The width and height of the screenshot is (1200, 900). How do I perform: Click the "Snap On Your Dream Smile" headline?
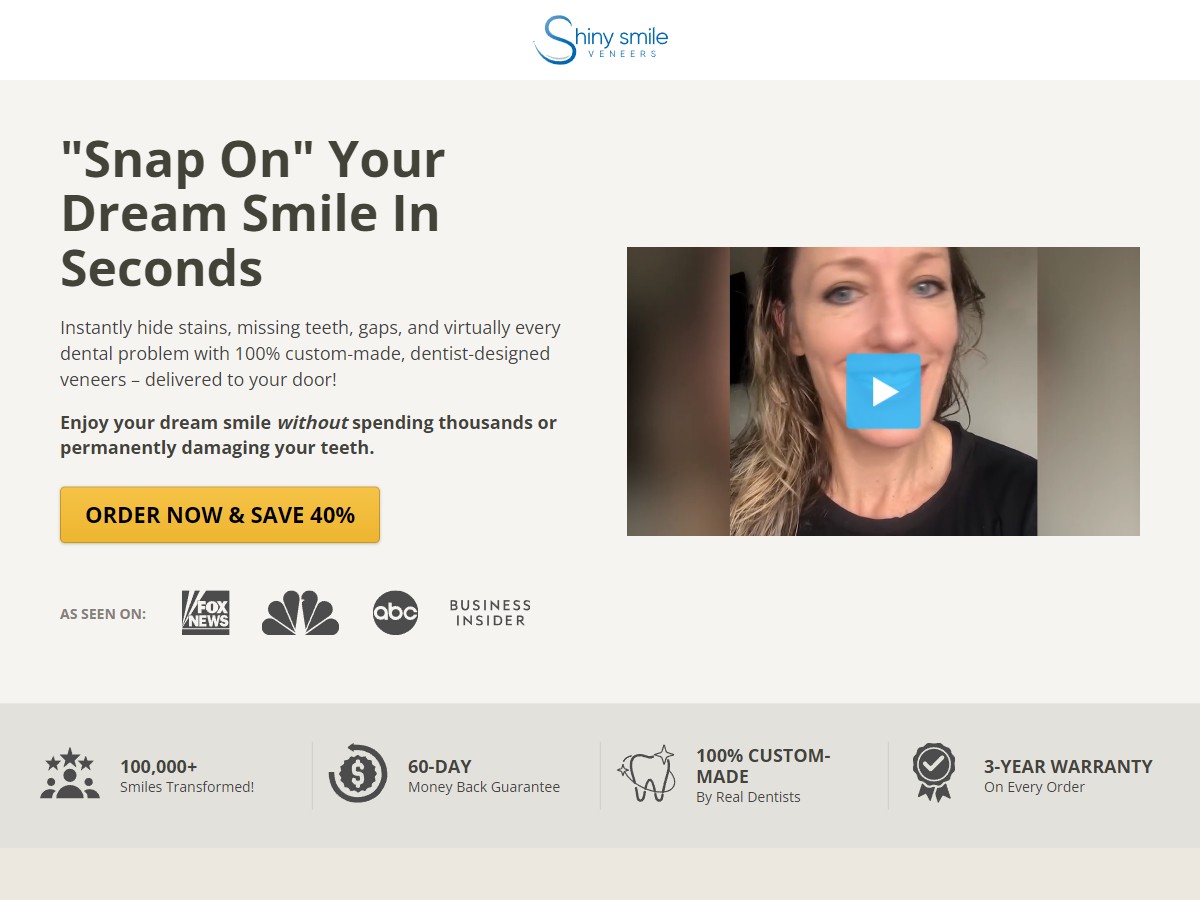(x=253, y=213)
